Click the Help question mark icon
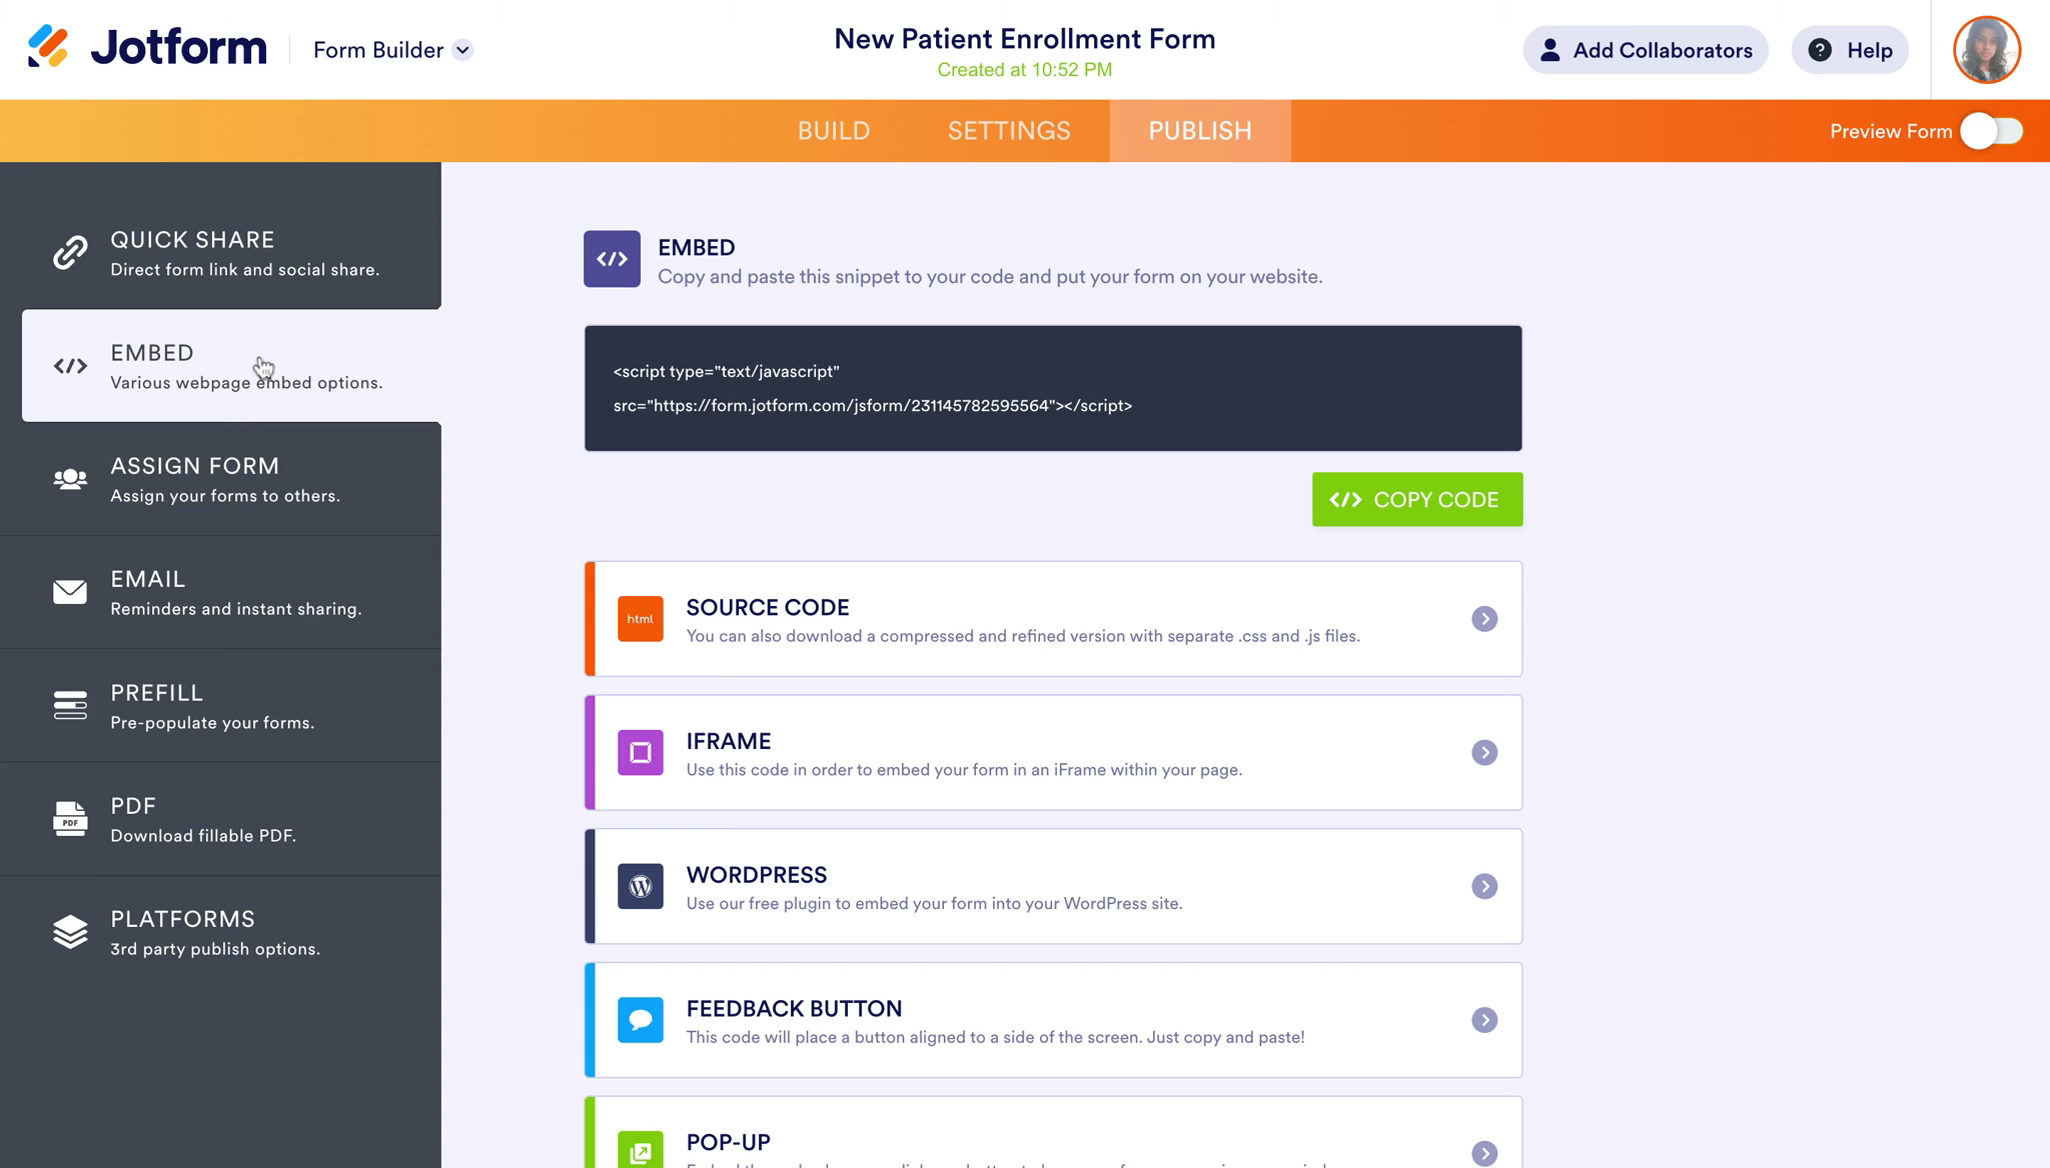Screen dimensions: 2050x1168 click(1820, 50)
